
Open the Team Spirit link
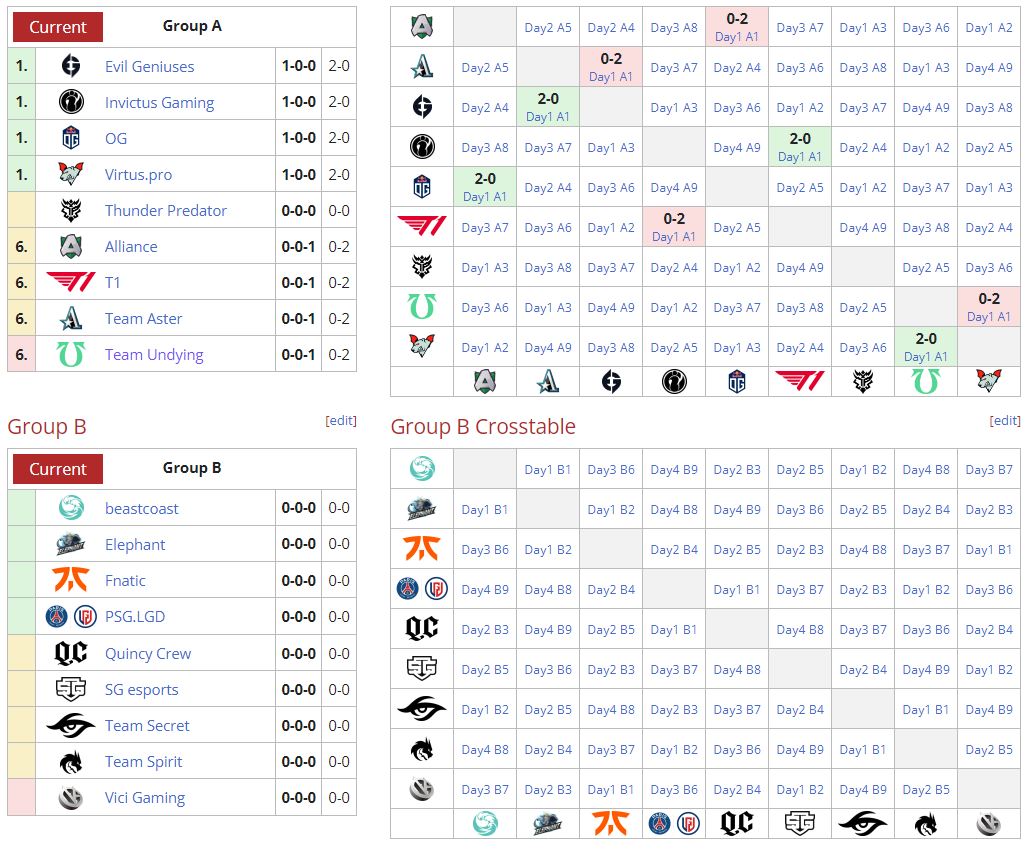143,762
